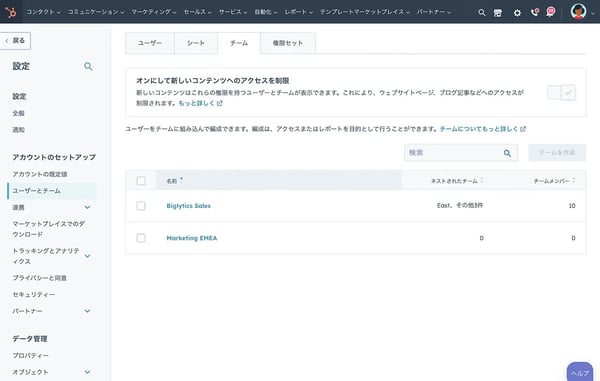Open the top nav パートナー dropdown

coord(434,12)
